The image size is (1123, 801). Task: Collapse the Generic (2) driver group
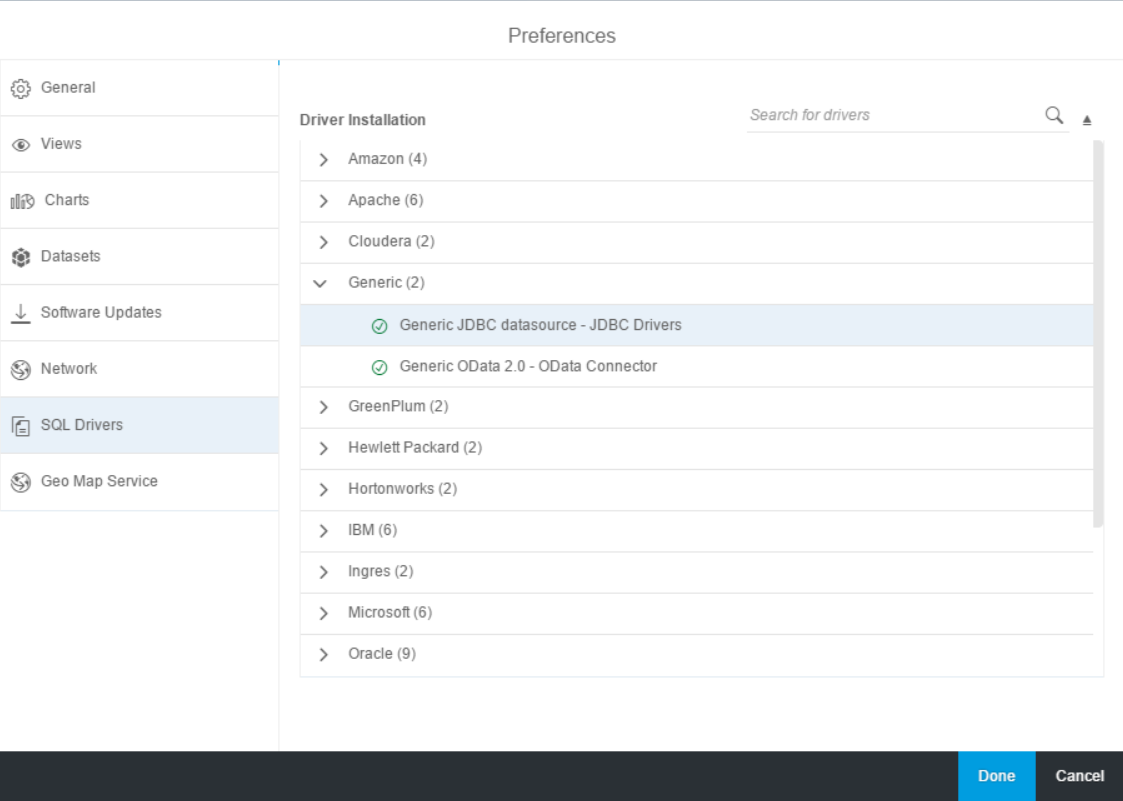[x=320, y=284]
